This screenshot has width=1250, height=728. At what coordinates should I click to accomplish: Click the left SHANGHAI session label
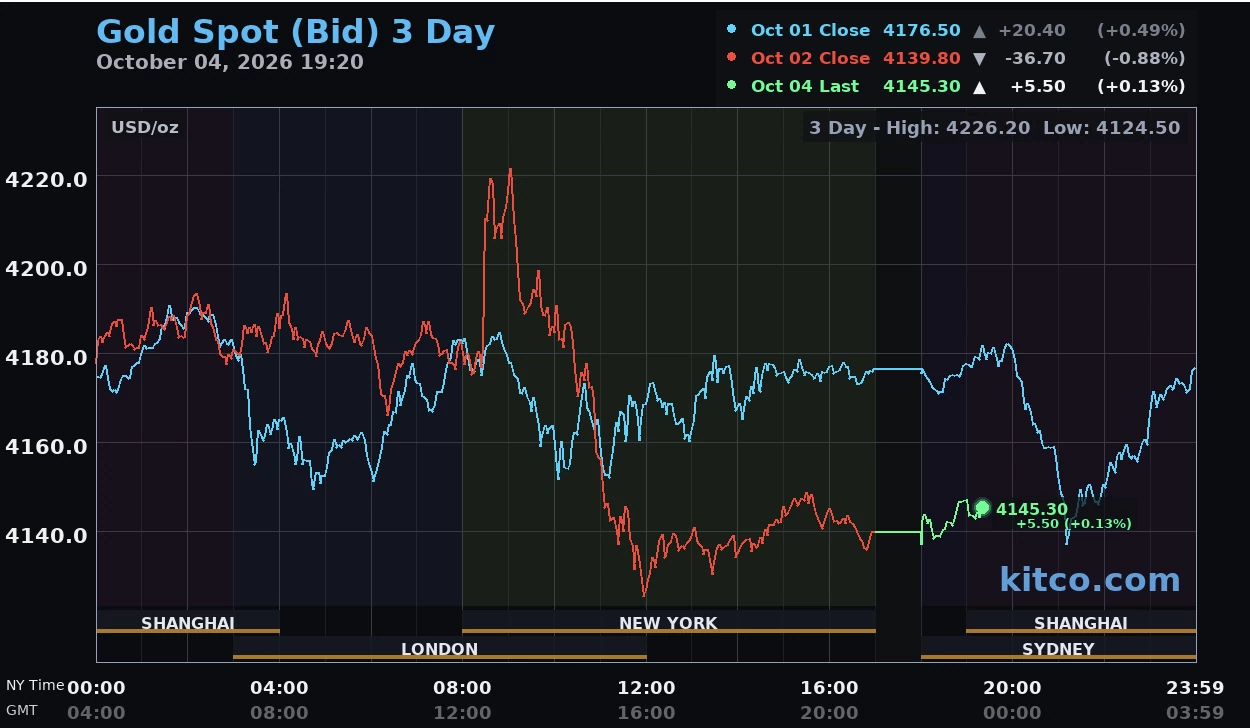click(188, 623)
